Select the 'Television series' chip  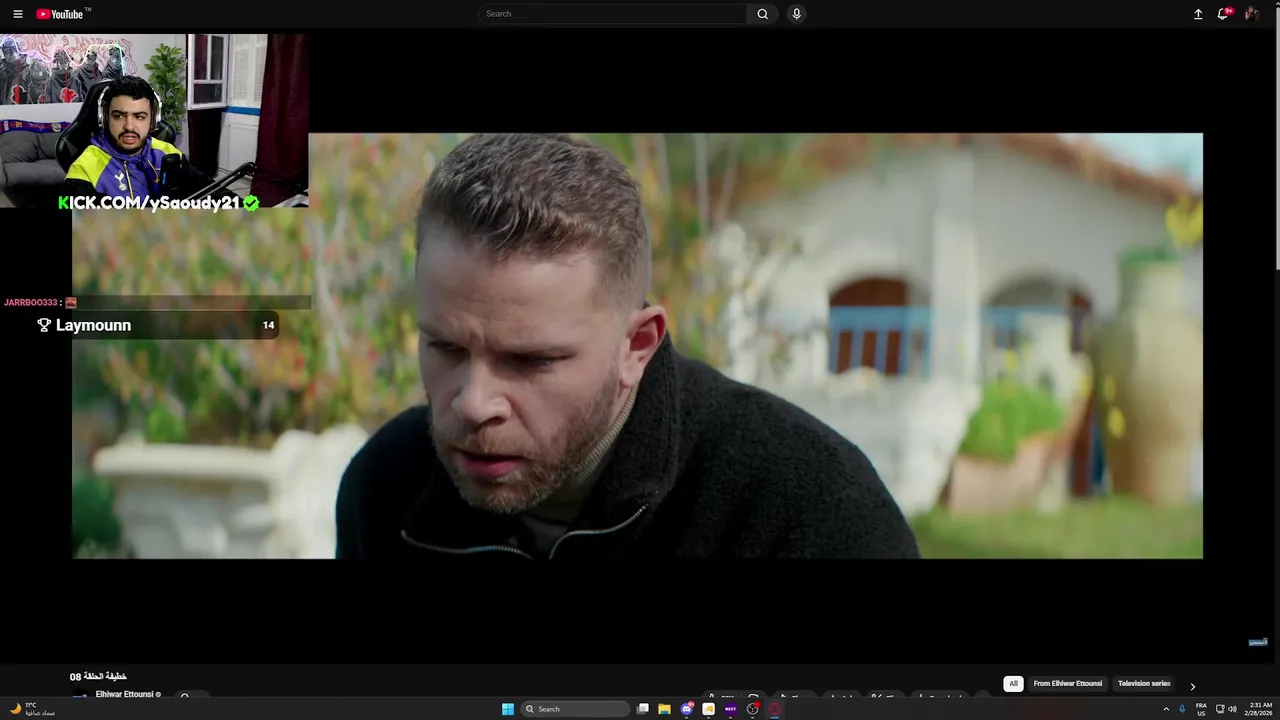pos(1144,684)
